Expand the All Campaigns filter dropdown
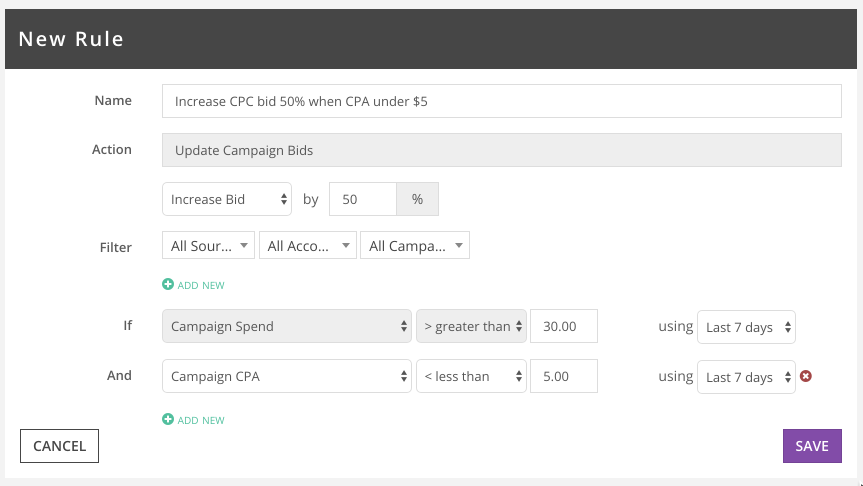This screenshot has height=486, width=863. (x=415, y=245)
